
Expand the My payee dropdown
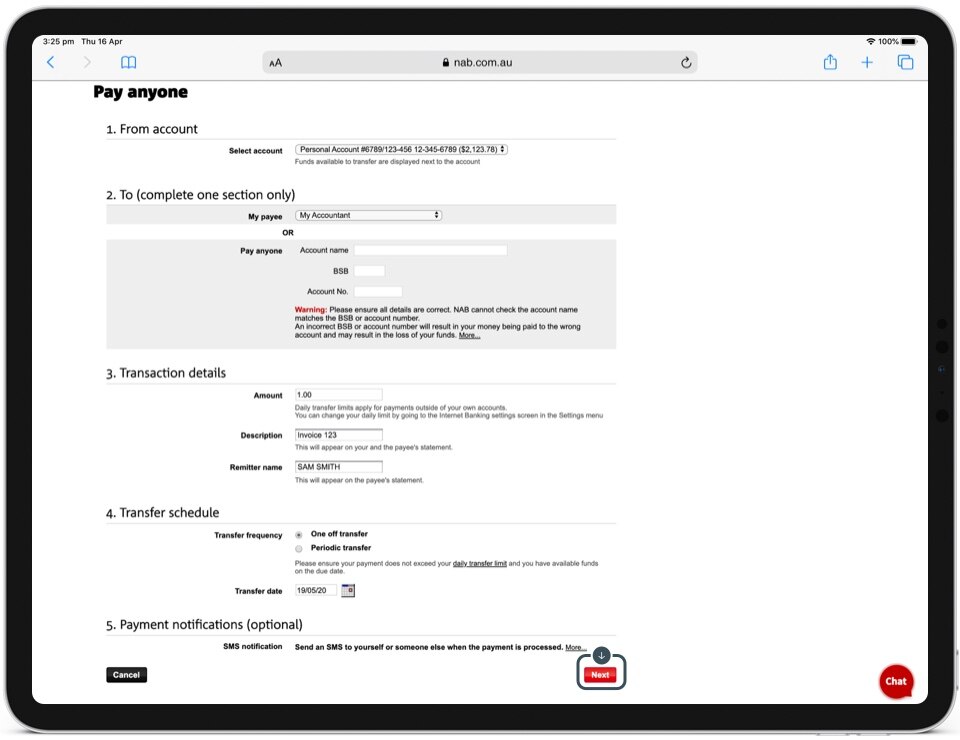click(x=368, y=215)
